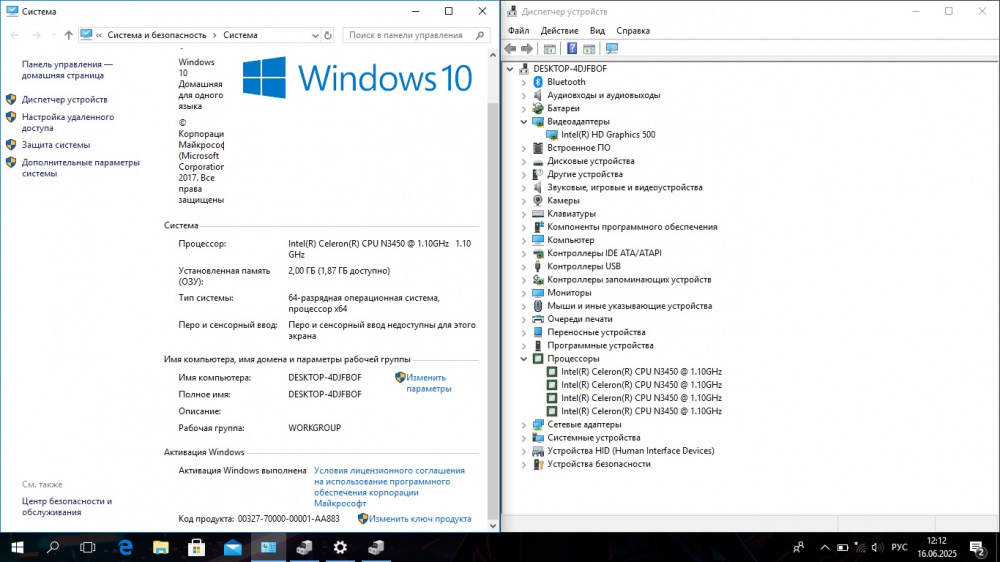Open Microsoft Store from the taskbar
Image resolution: width=1000 pixels, height=562 pixels.
tap(197, 547)
